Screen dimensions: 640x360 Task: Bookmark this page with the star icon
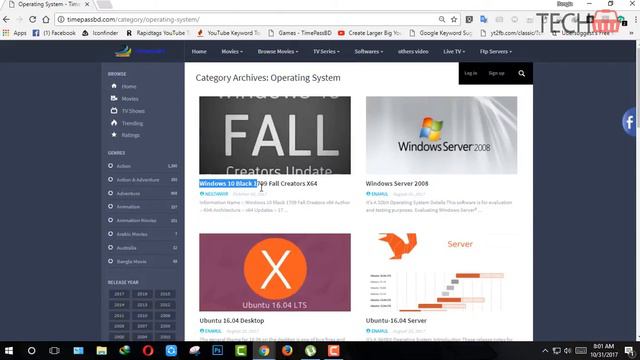tap(454, 19)
